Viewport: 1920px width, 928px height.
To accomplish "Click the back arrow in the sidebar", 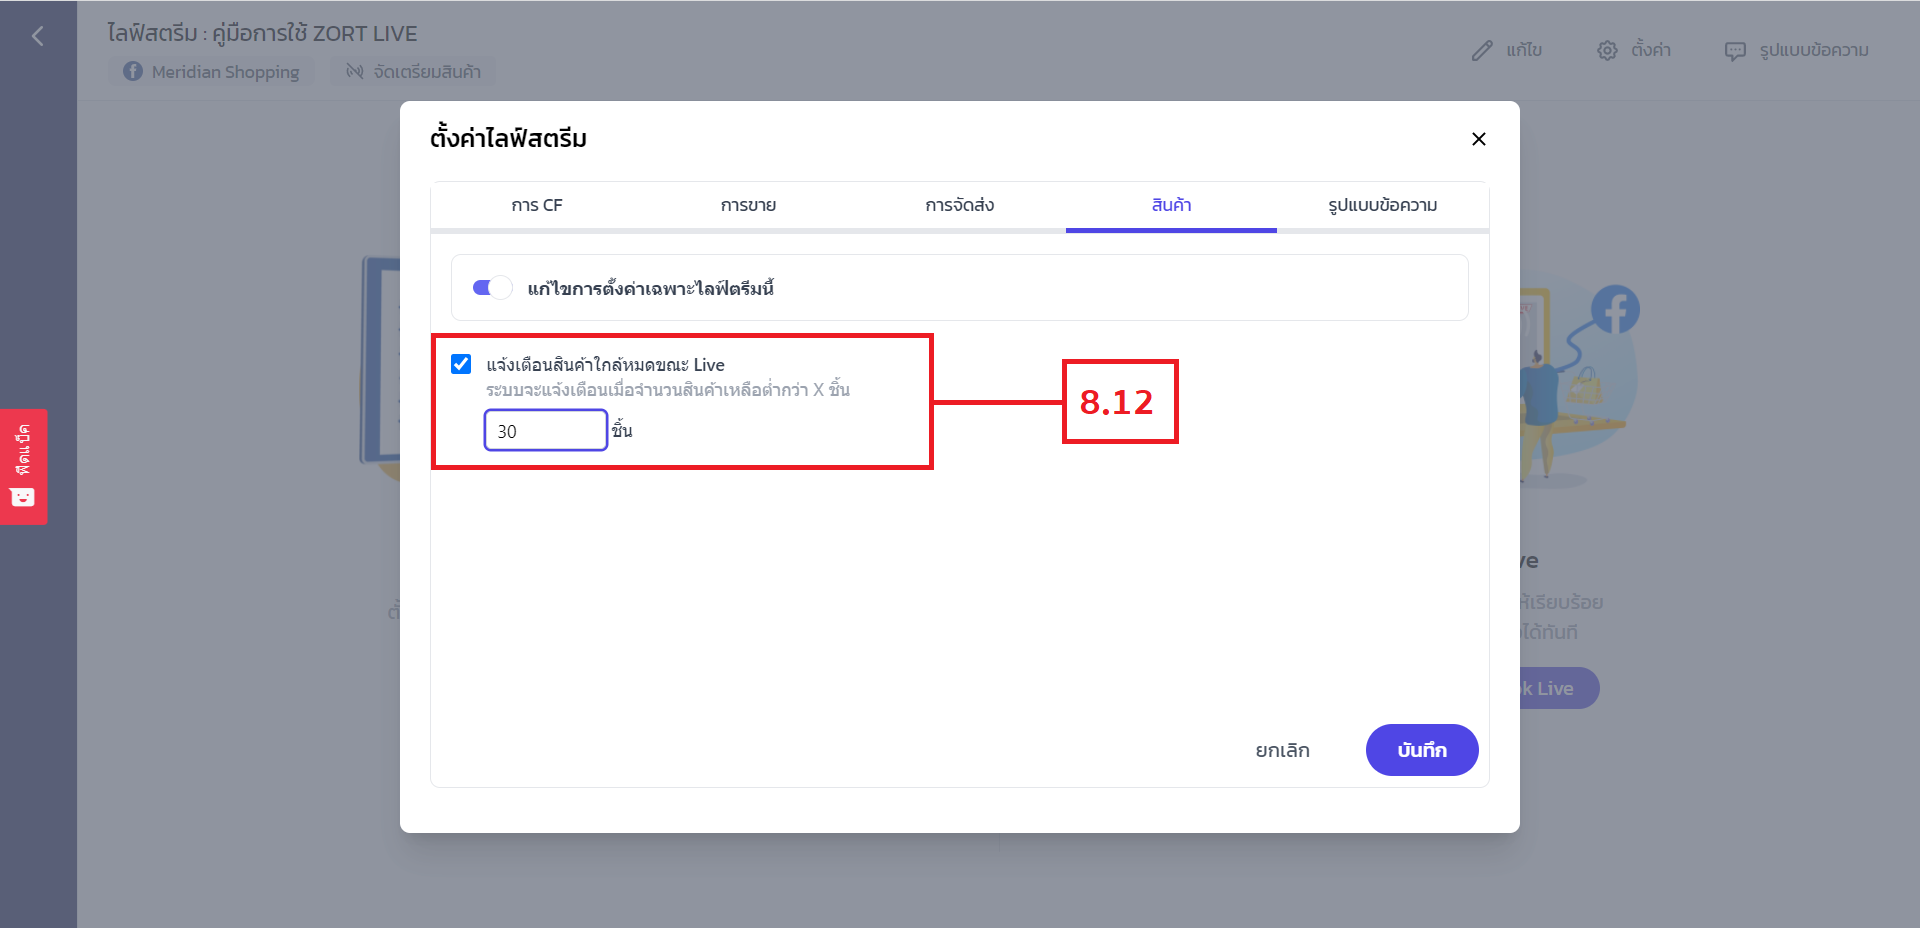I will pyautogui.click(x=38, y=37).
